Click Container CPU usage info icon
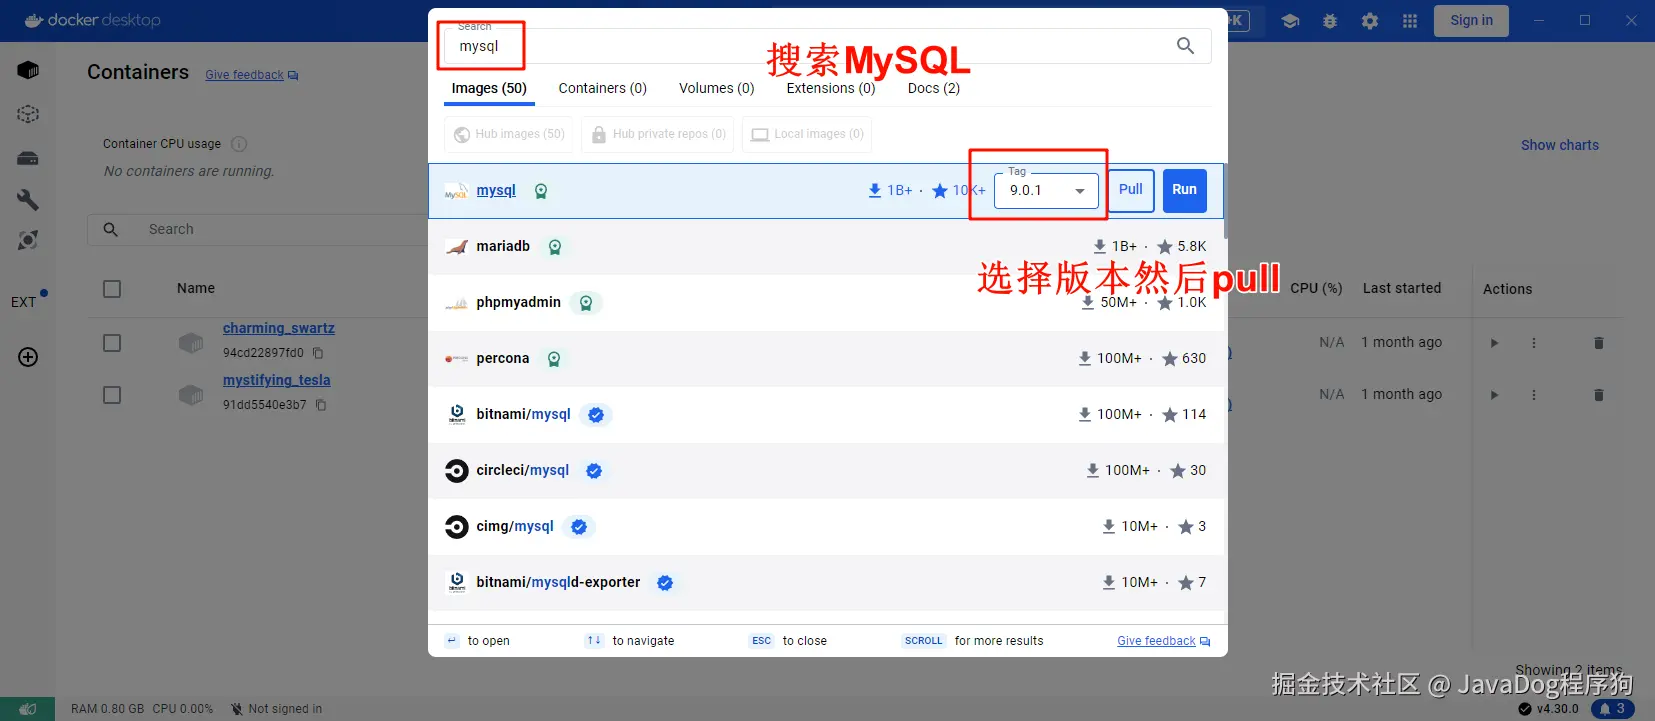This screenshot has height=721, width=1655. coord(239,144)
